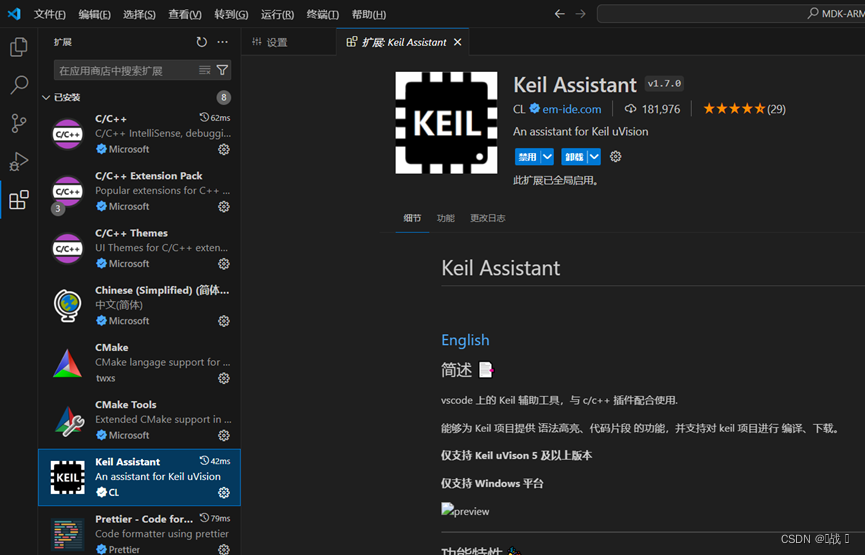Click the 181,976 download count
This screenshot has width=865, height=555.
click(653, 109)
